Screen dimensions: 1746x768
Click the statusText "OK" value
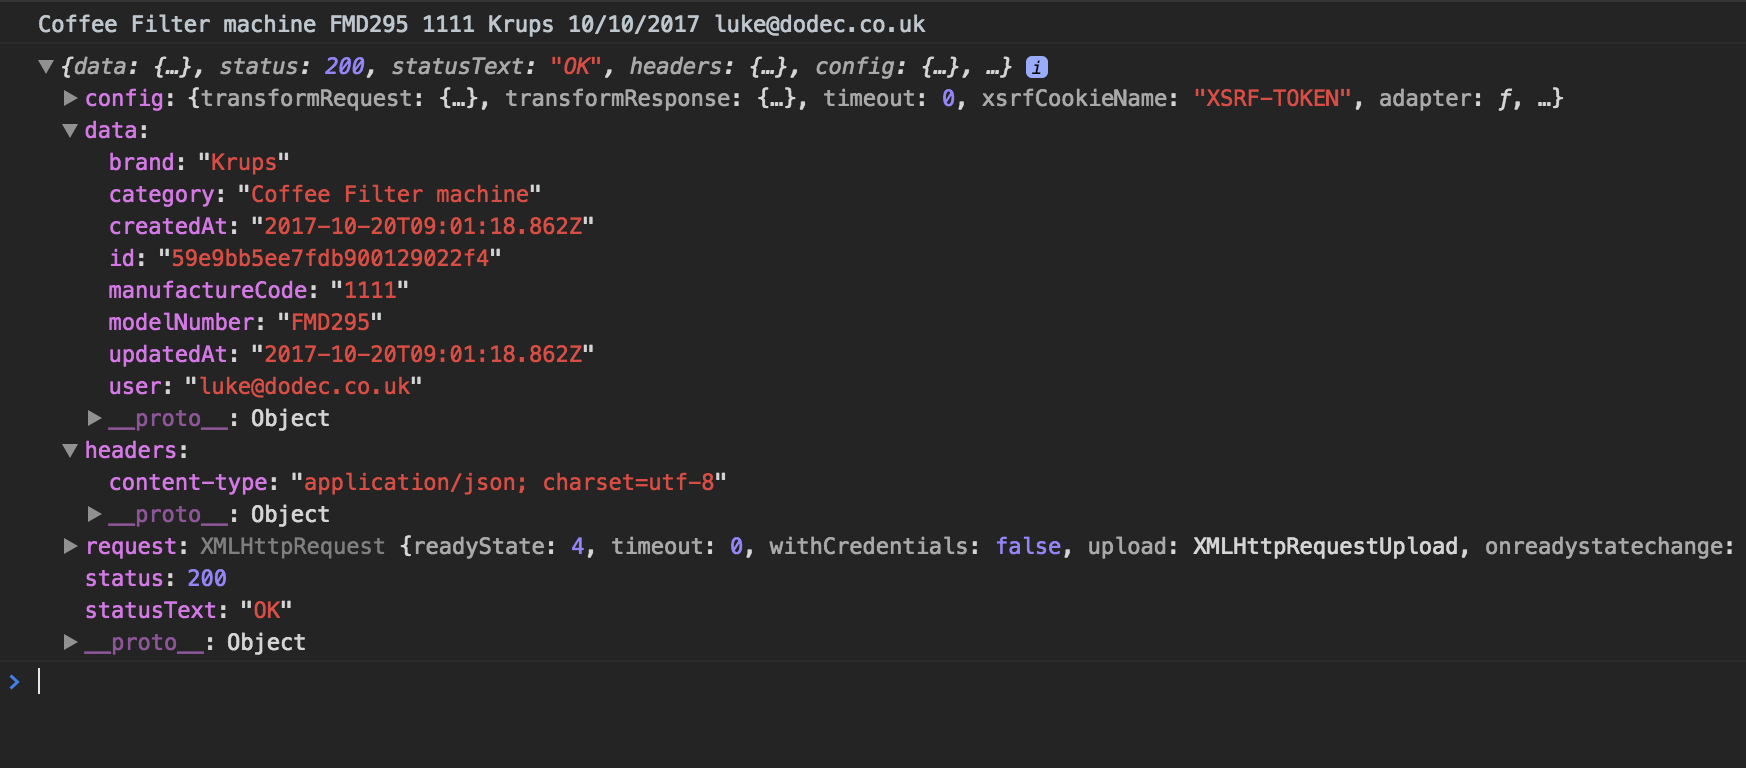click(266, 610)
